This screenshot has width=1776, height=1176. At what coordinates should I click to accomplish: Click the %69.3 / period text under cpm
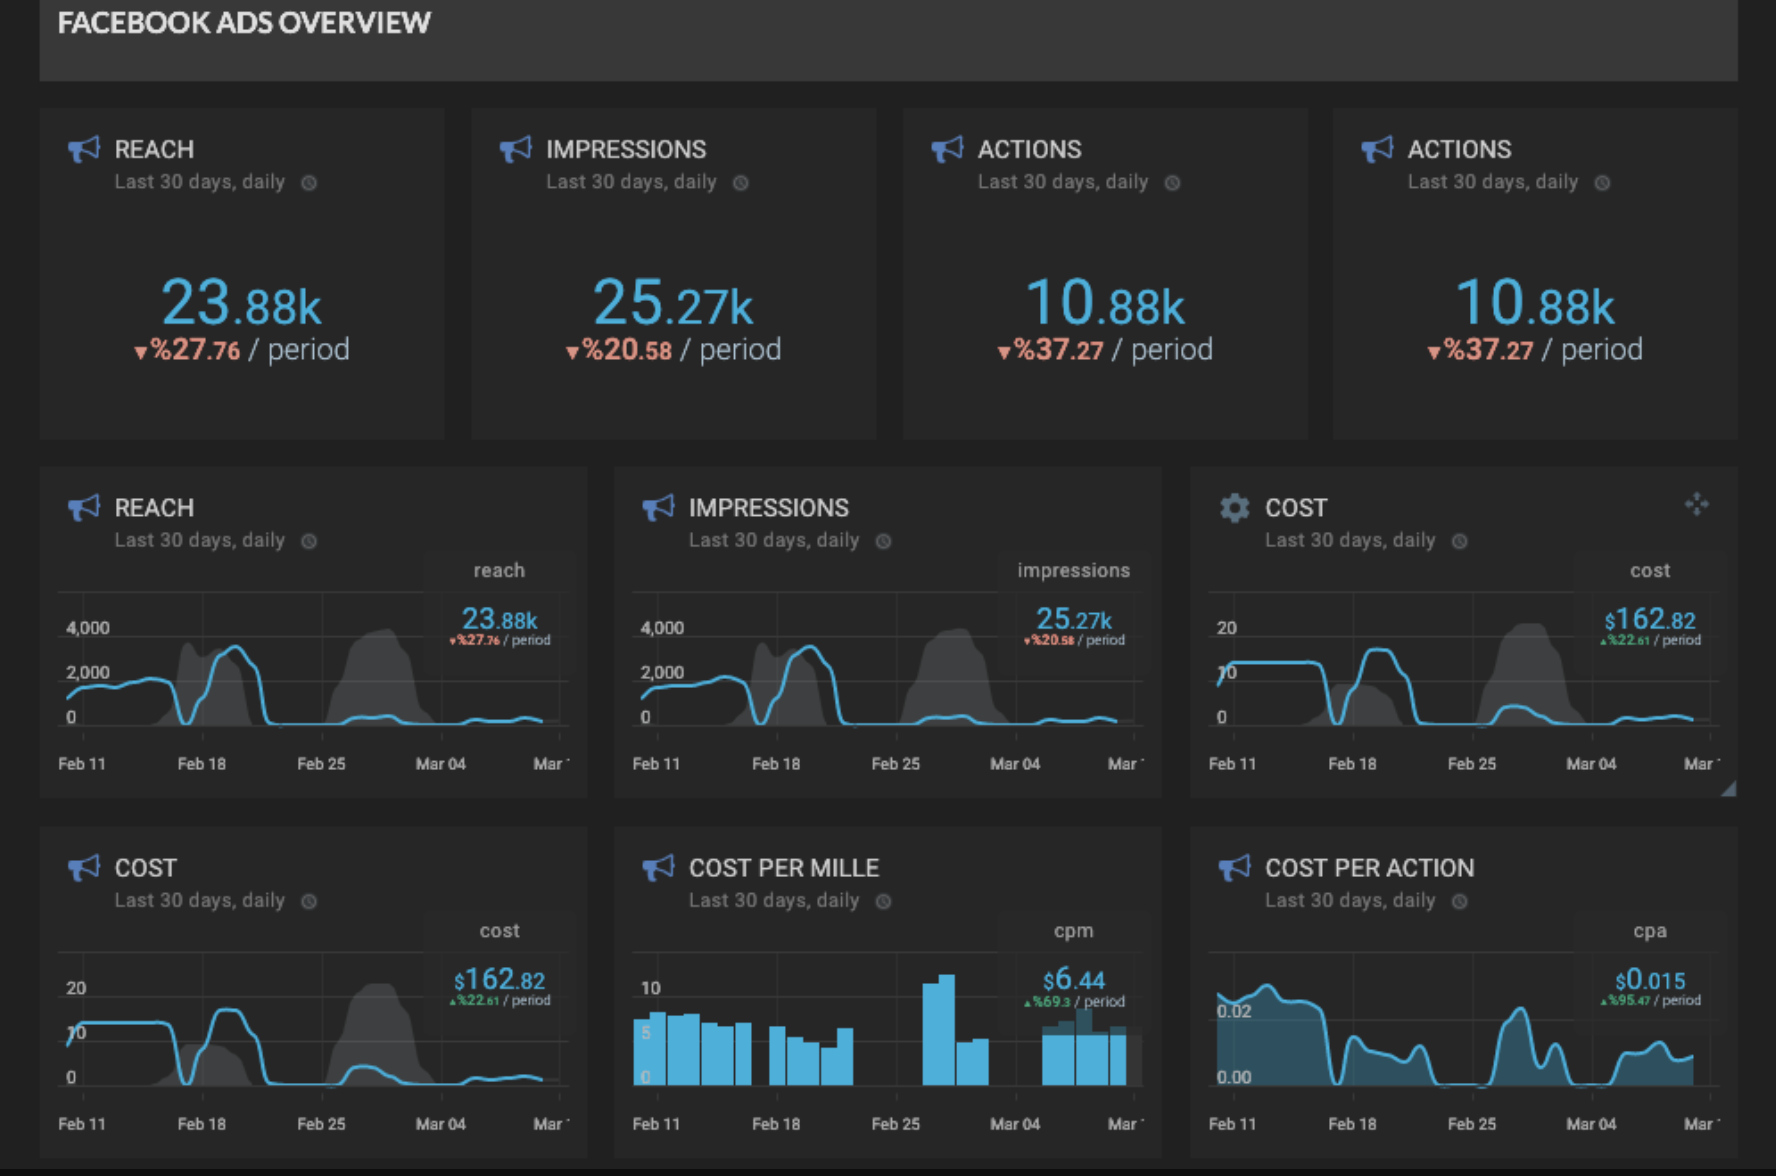(x=1074, y=1002)
